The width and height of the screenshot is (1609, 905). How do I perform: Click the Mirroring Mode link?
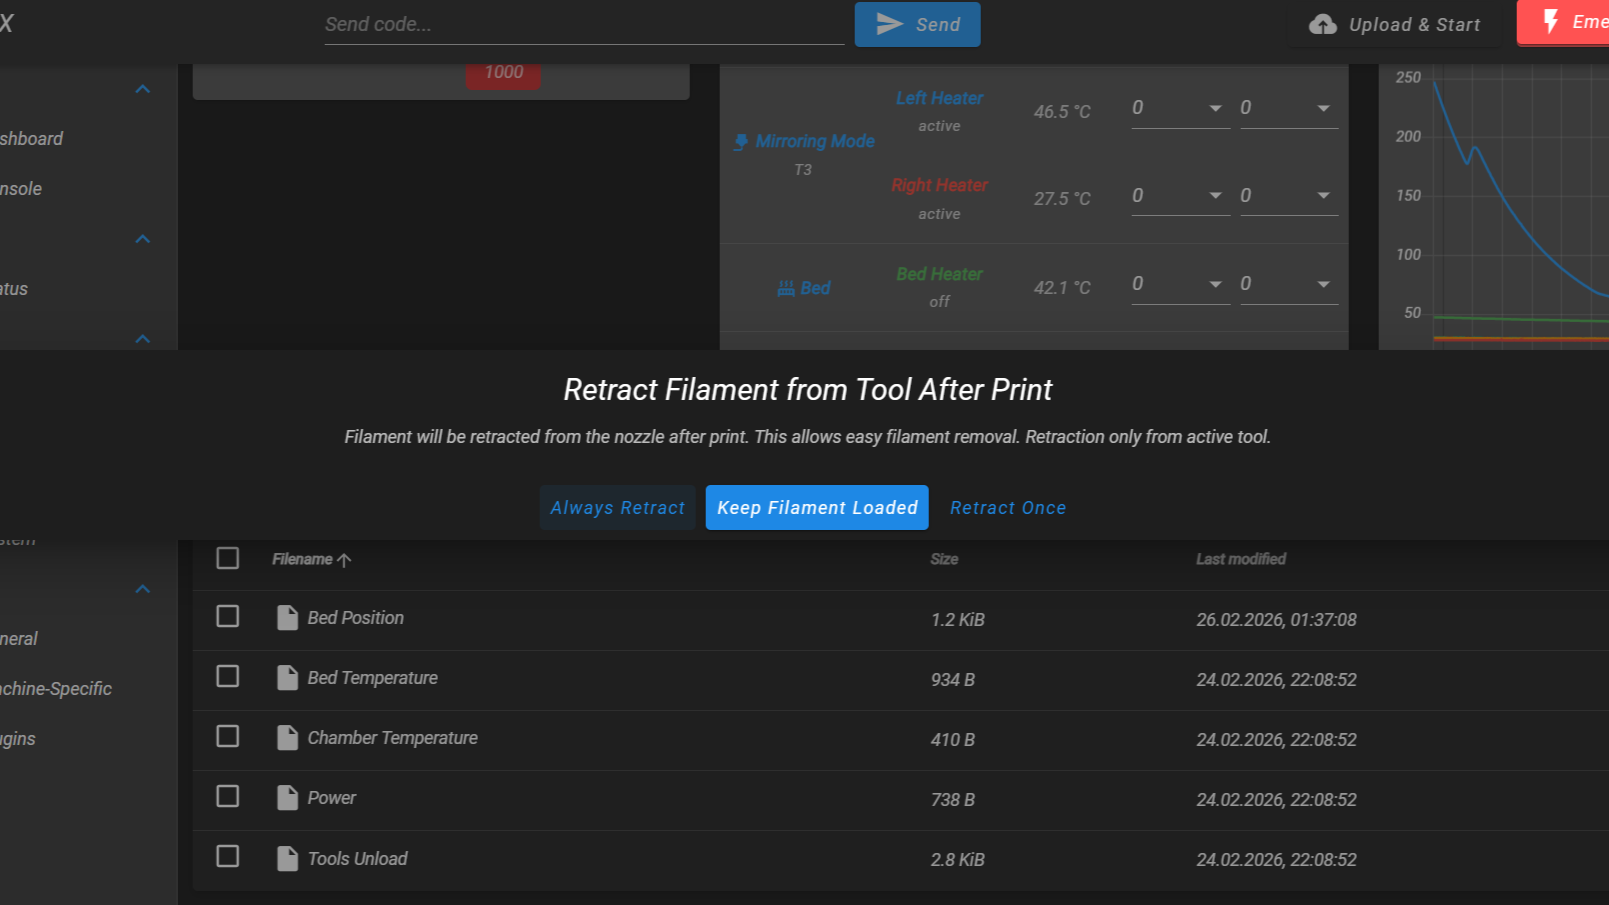coord(815,142)
